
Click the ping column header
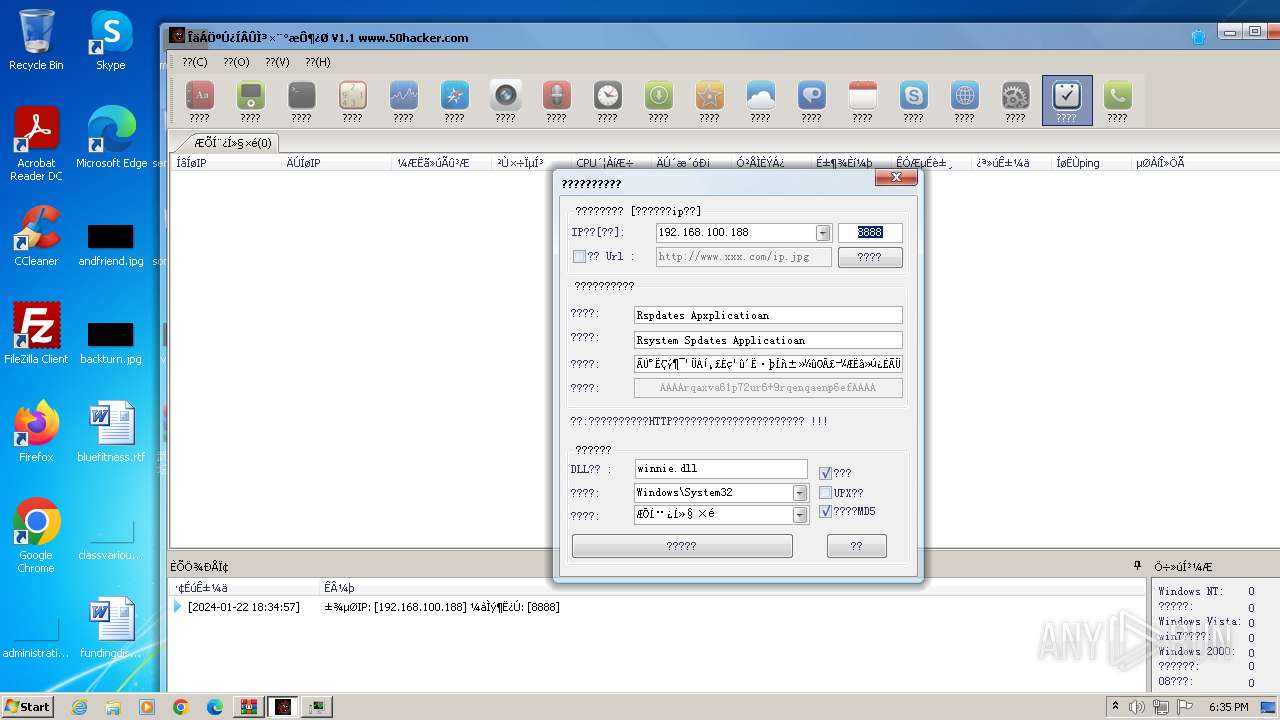tap(1089, 163)
